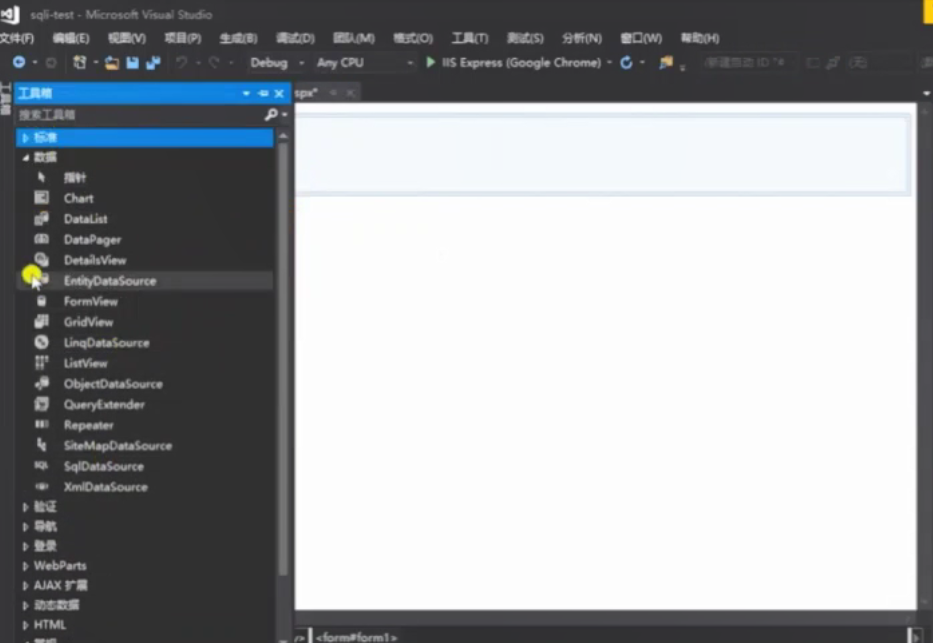
Task: Open the 编辑(E) menu
Action: [71, 38]
